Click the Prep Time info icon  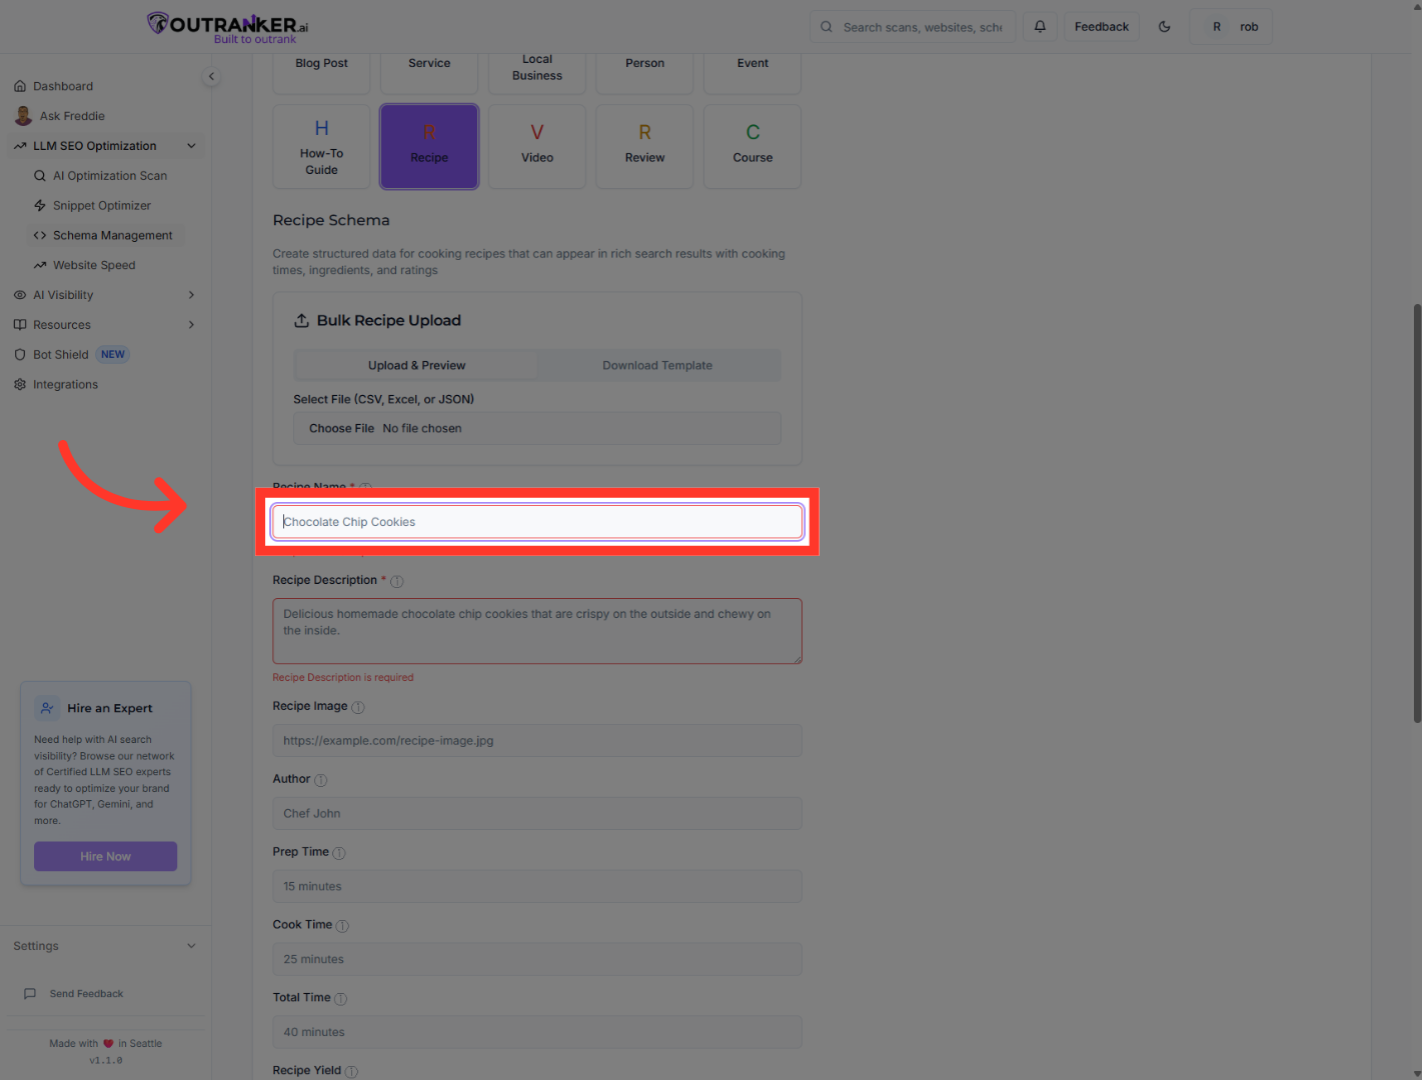tap(339, 853)
